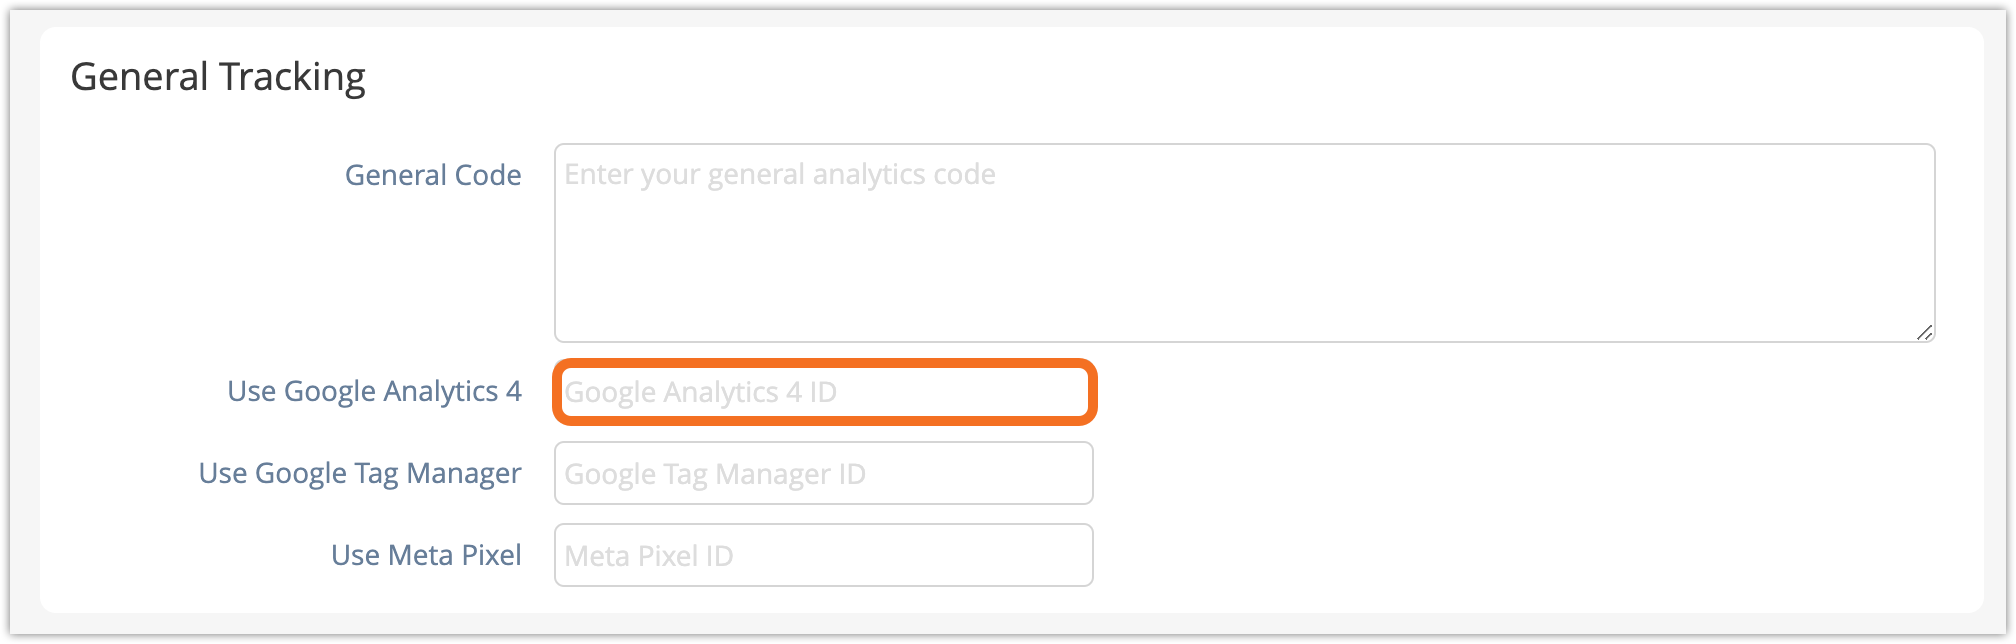Click the "Use Google Tag Manager" label
The width and height of the screenshot is (2016, 644).
pos(360,473)
